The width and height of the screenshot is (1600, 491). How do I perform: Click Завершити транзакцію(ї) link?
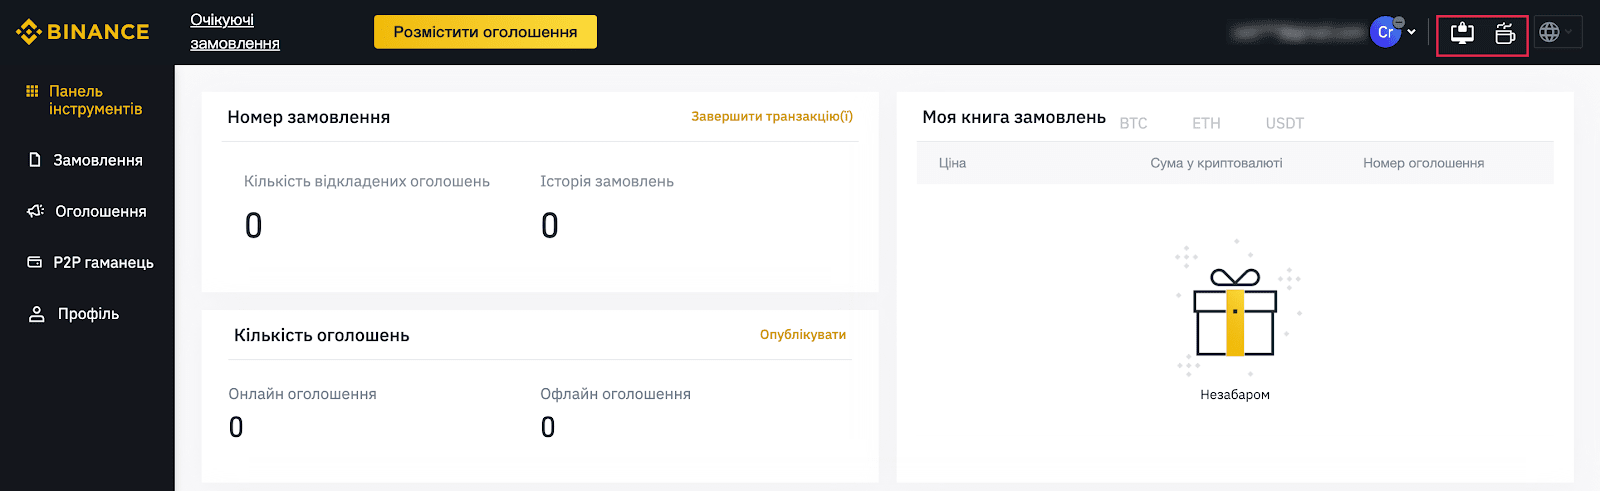point(772,116)
